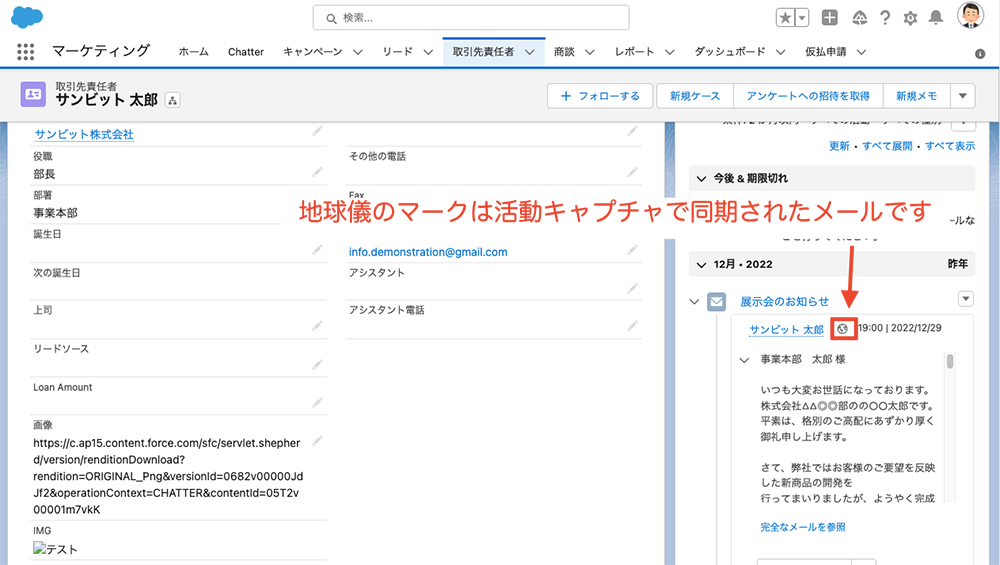Open the レポート tab

coord(635,52)
